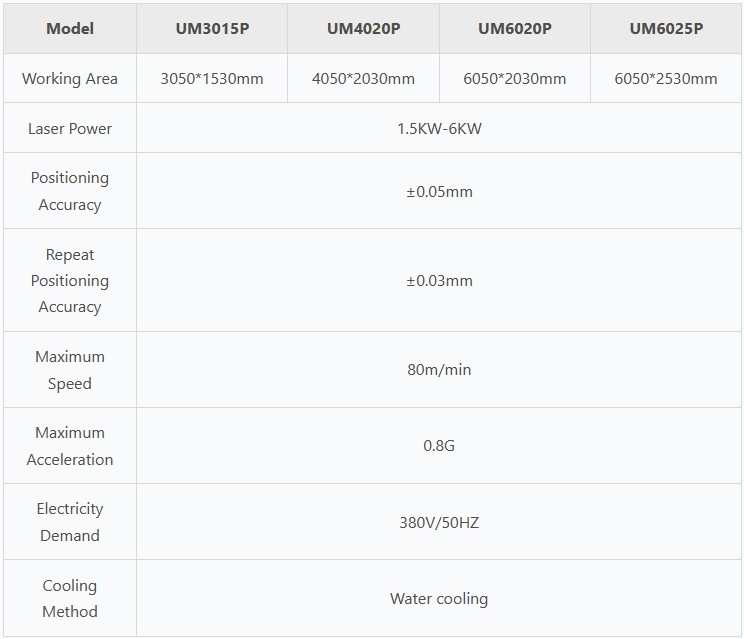The image size is (744, 639).
Task: Select the 80m/min maximum speed value
Action: [439, 370]
